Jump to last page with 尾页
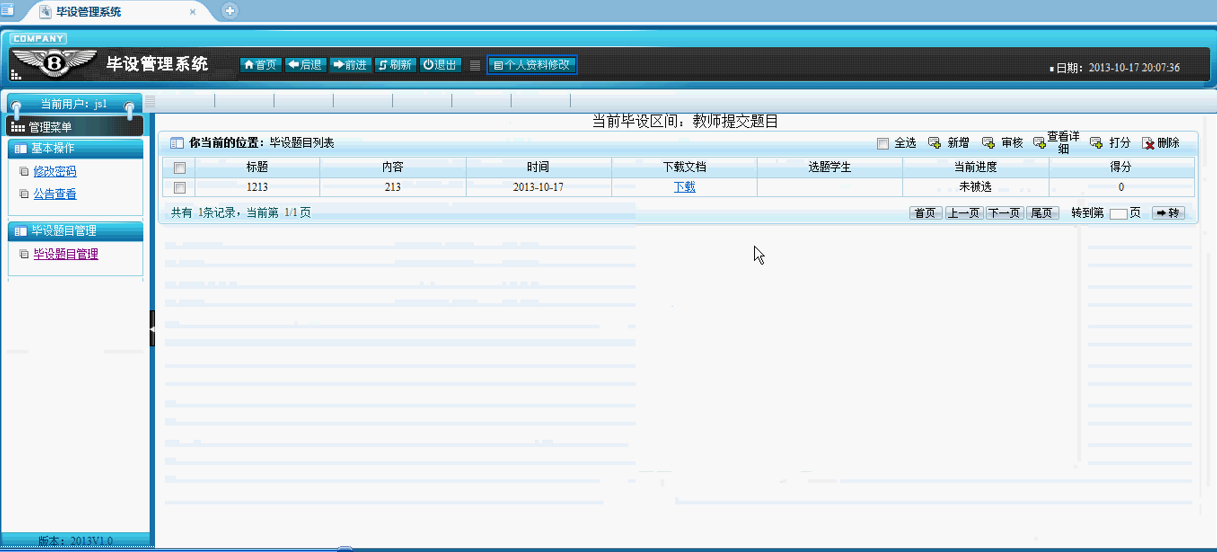The image size is (1217, 552). [1042, 213]
